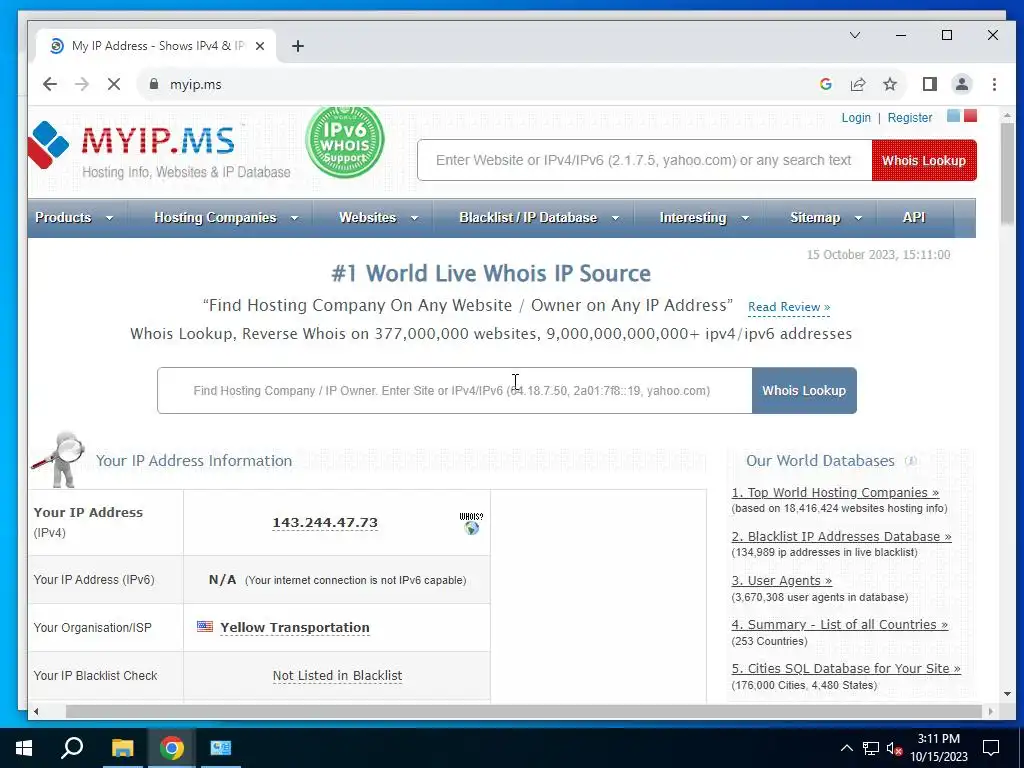The height and width of the screenshot is (768, 1024).
Task: Click the IPv6 Whois Support badge
Action: [345, 141]
